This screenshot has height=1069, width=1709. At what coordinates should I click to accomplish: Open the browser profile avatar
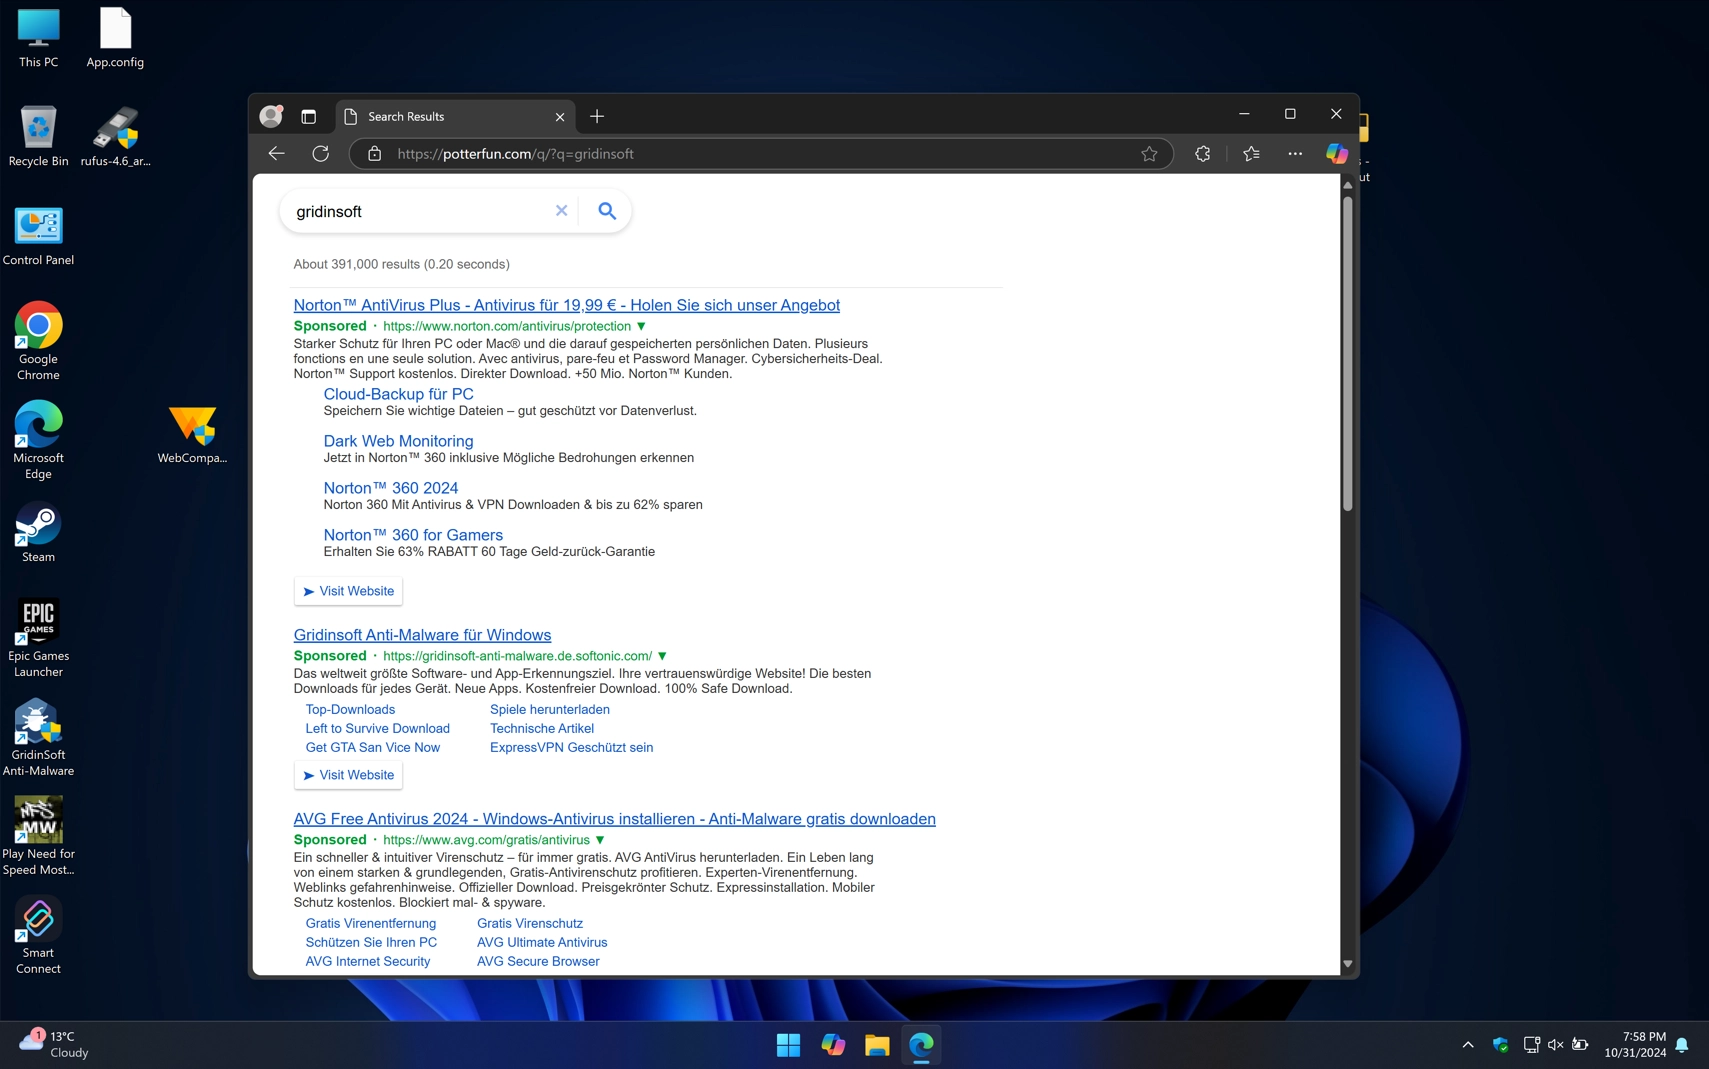pos(269,115)
